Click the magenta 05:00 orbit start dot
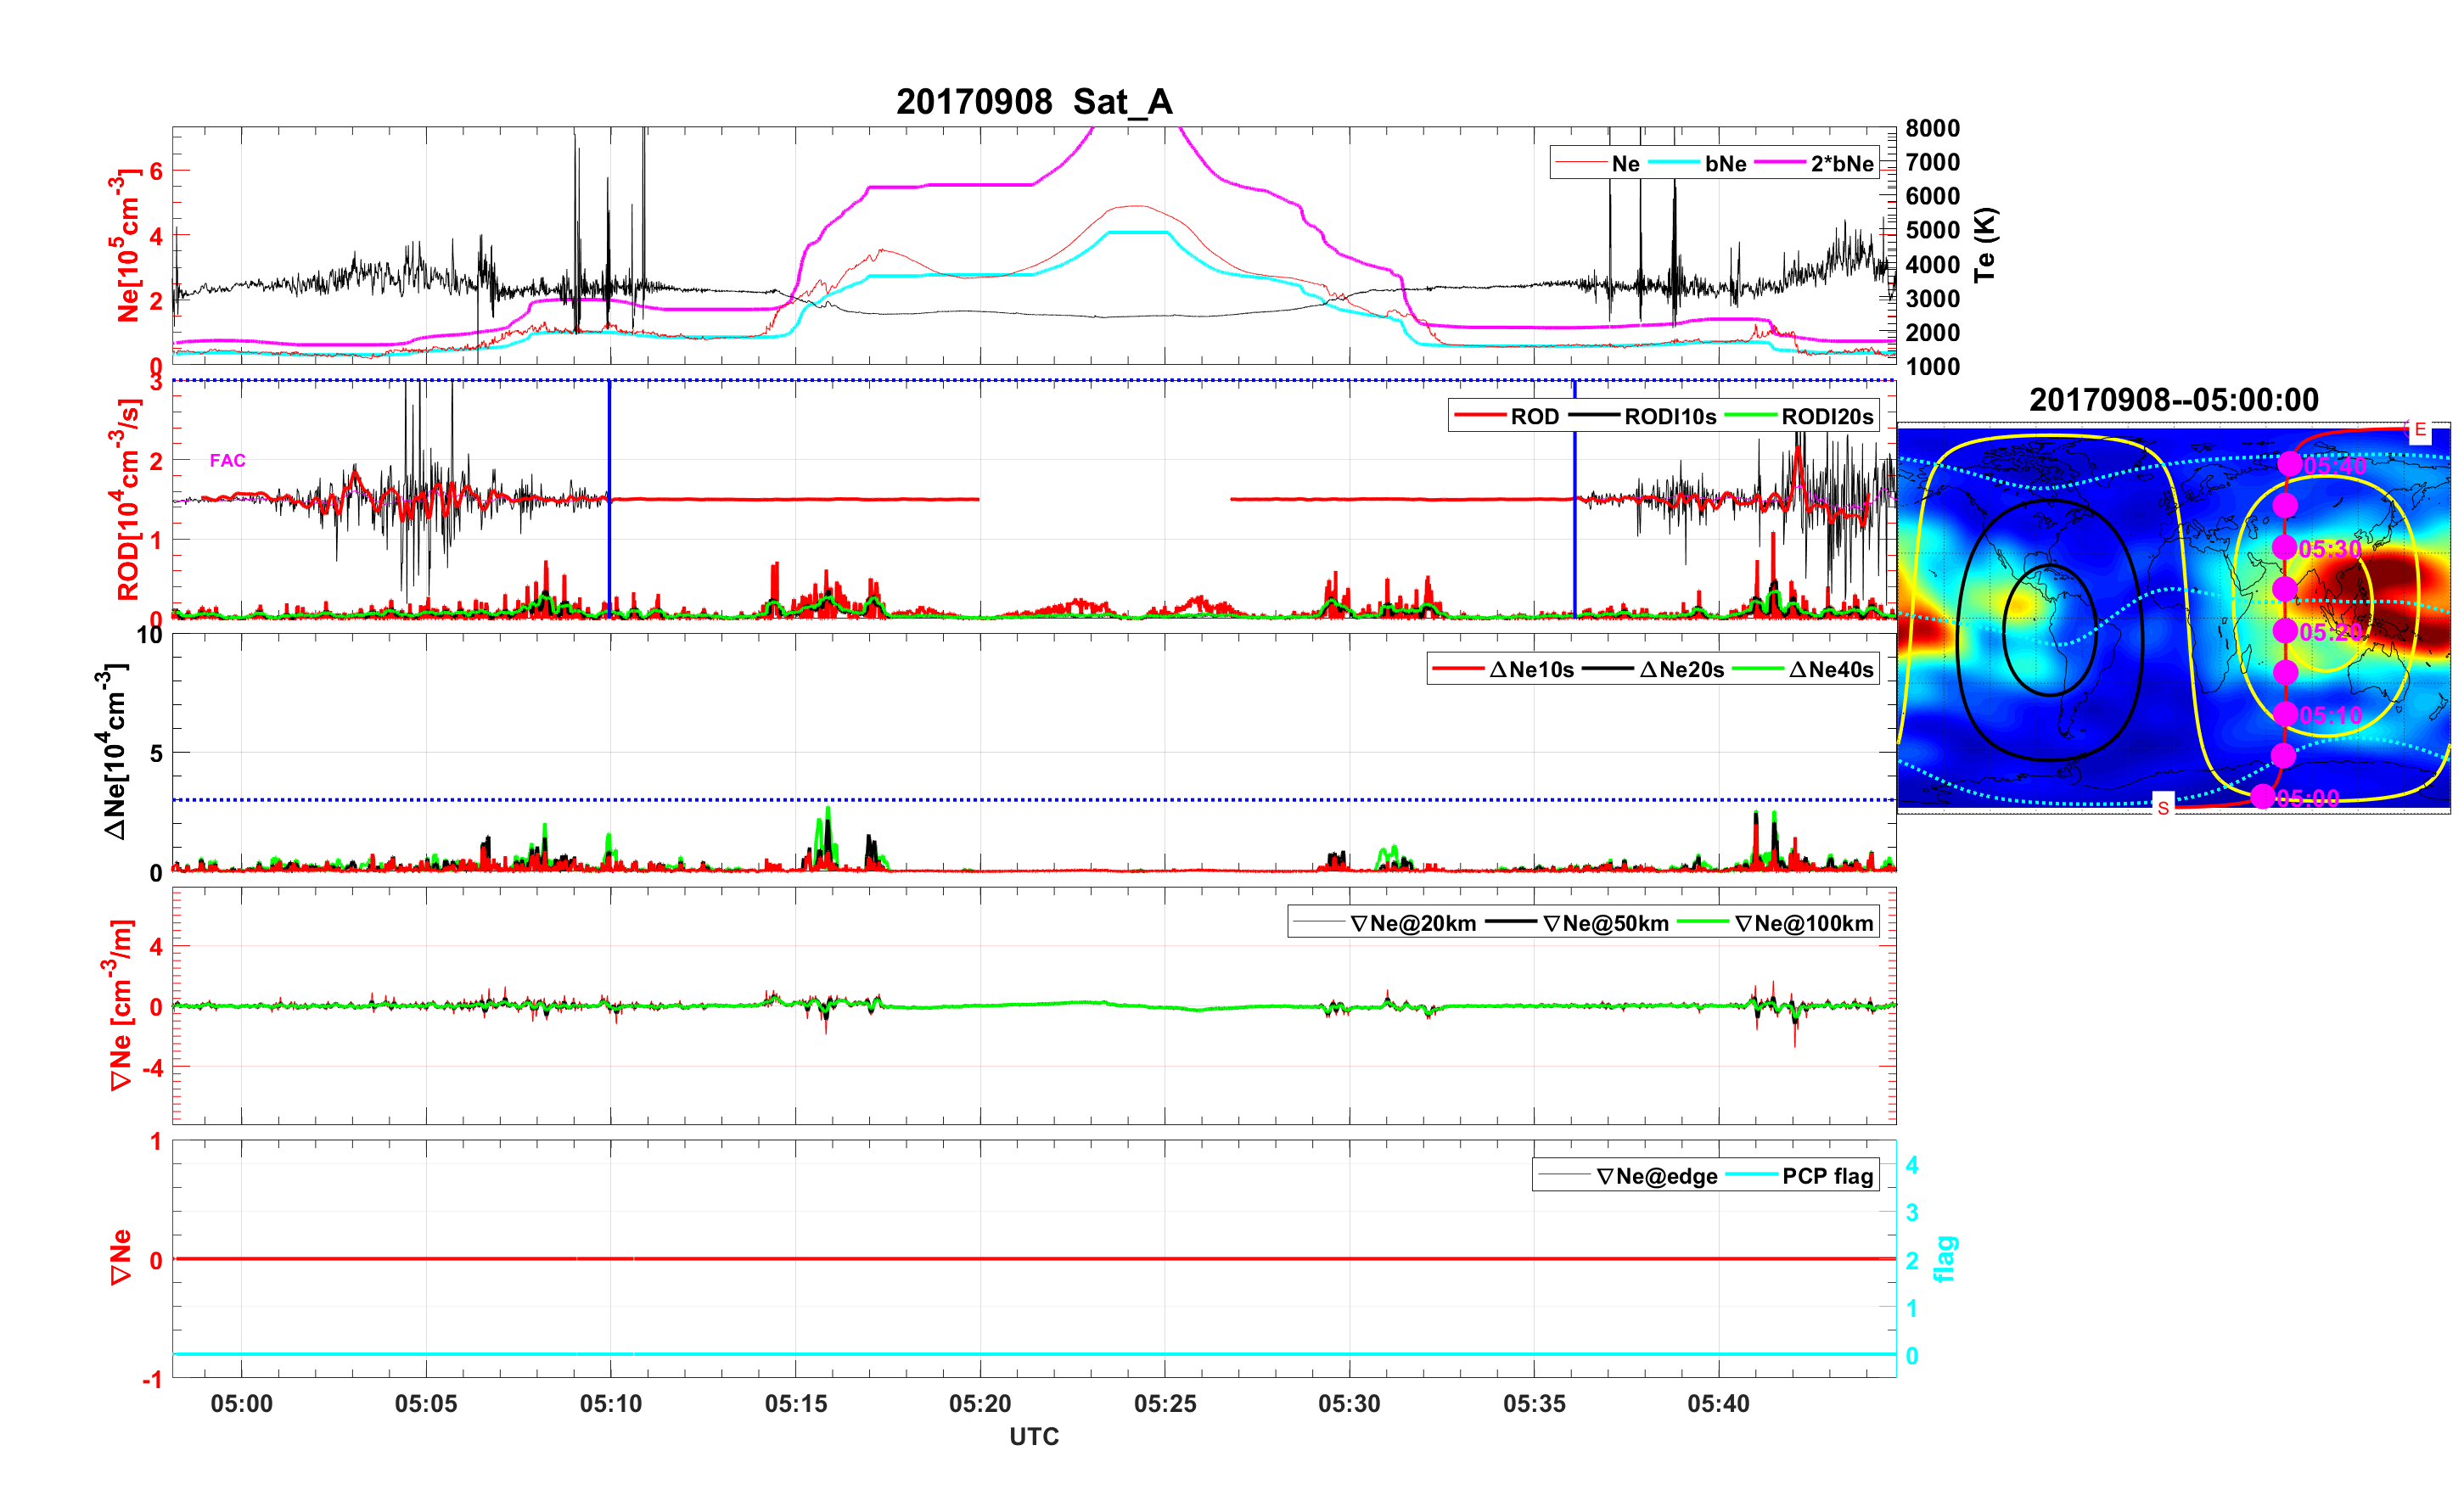 (2263, 796)
